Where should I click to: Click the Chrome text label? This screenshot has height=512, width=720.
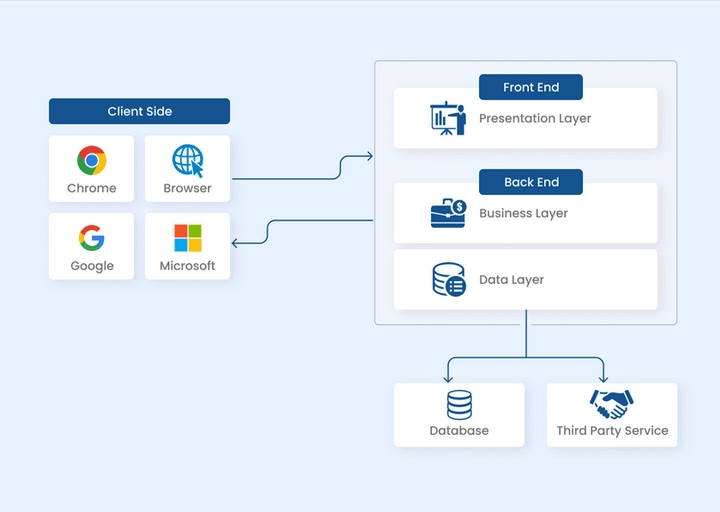(x=91, y=188)
